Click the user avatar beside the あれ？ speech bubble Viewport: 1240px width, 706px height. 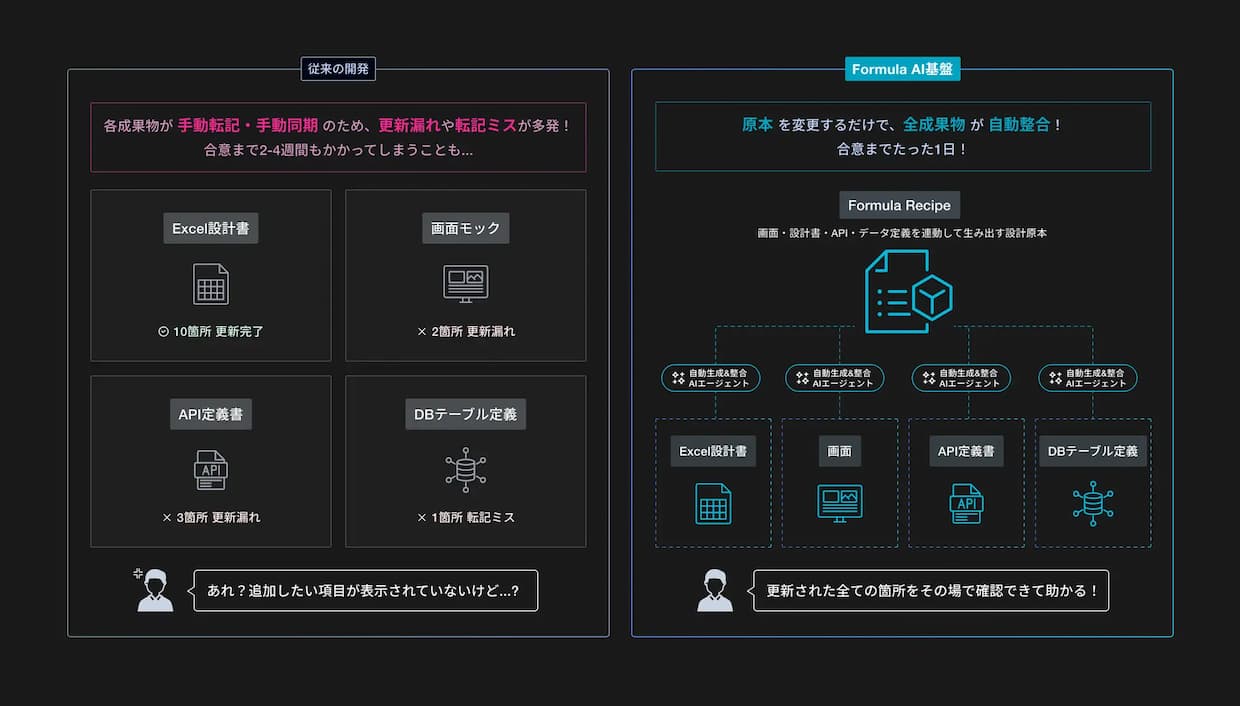point(154,590)
